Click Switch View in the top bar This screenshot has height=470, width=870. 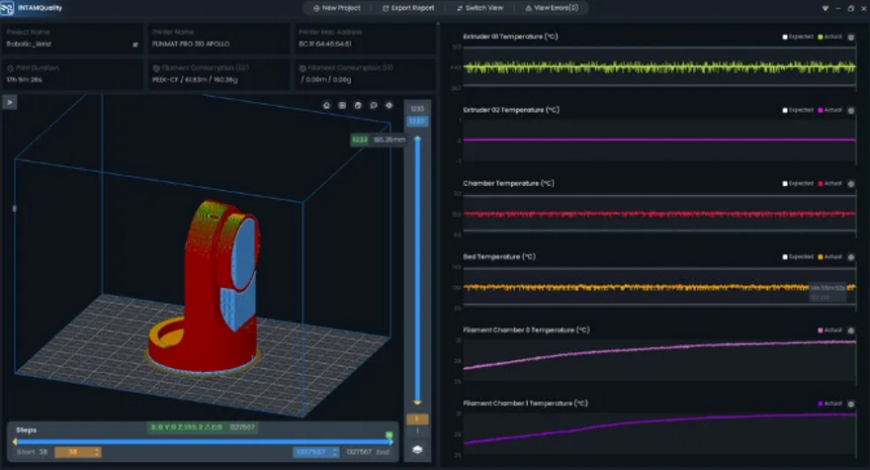pos(480,8)
